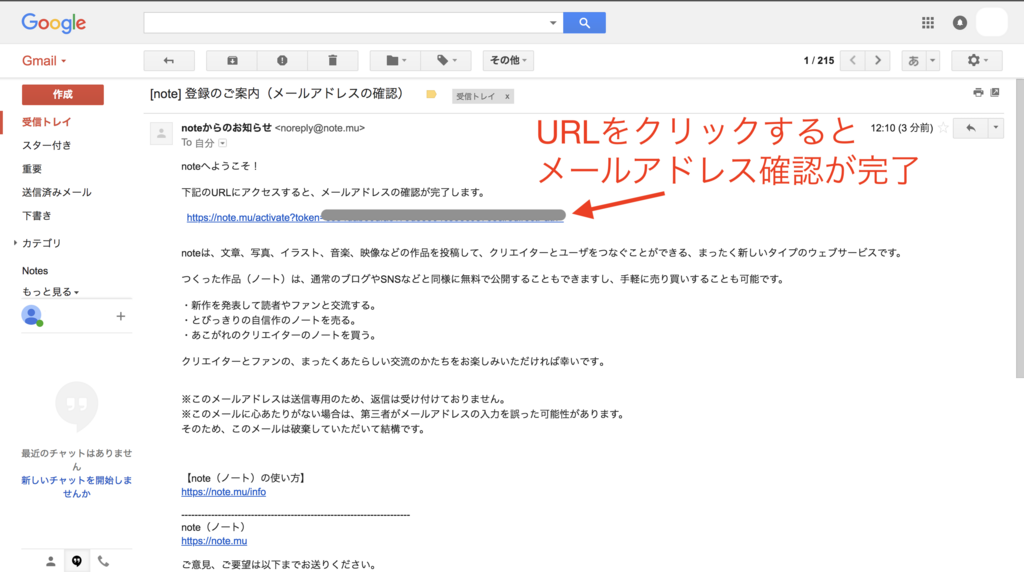This screenshot has width=1024, height=572.
Task: Go to the newer message arrow
Action: (x=853, y=60)
